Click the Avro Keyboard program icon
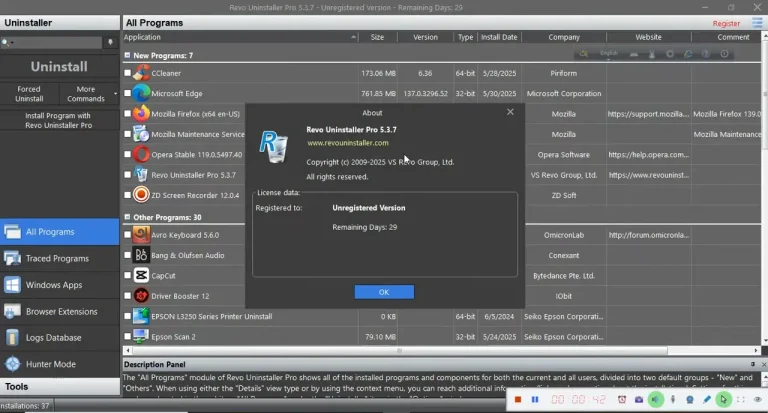The height and width of the screenshot is (413, 768). [141, 235]
